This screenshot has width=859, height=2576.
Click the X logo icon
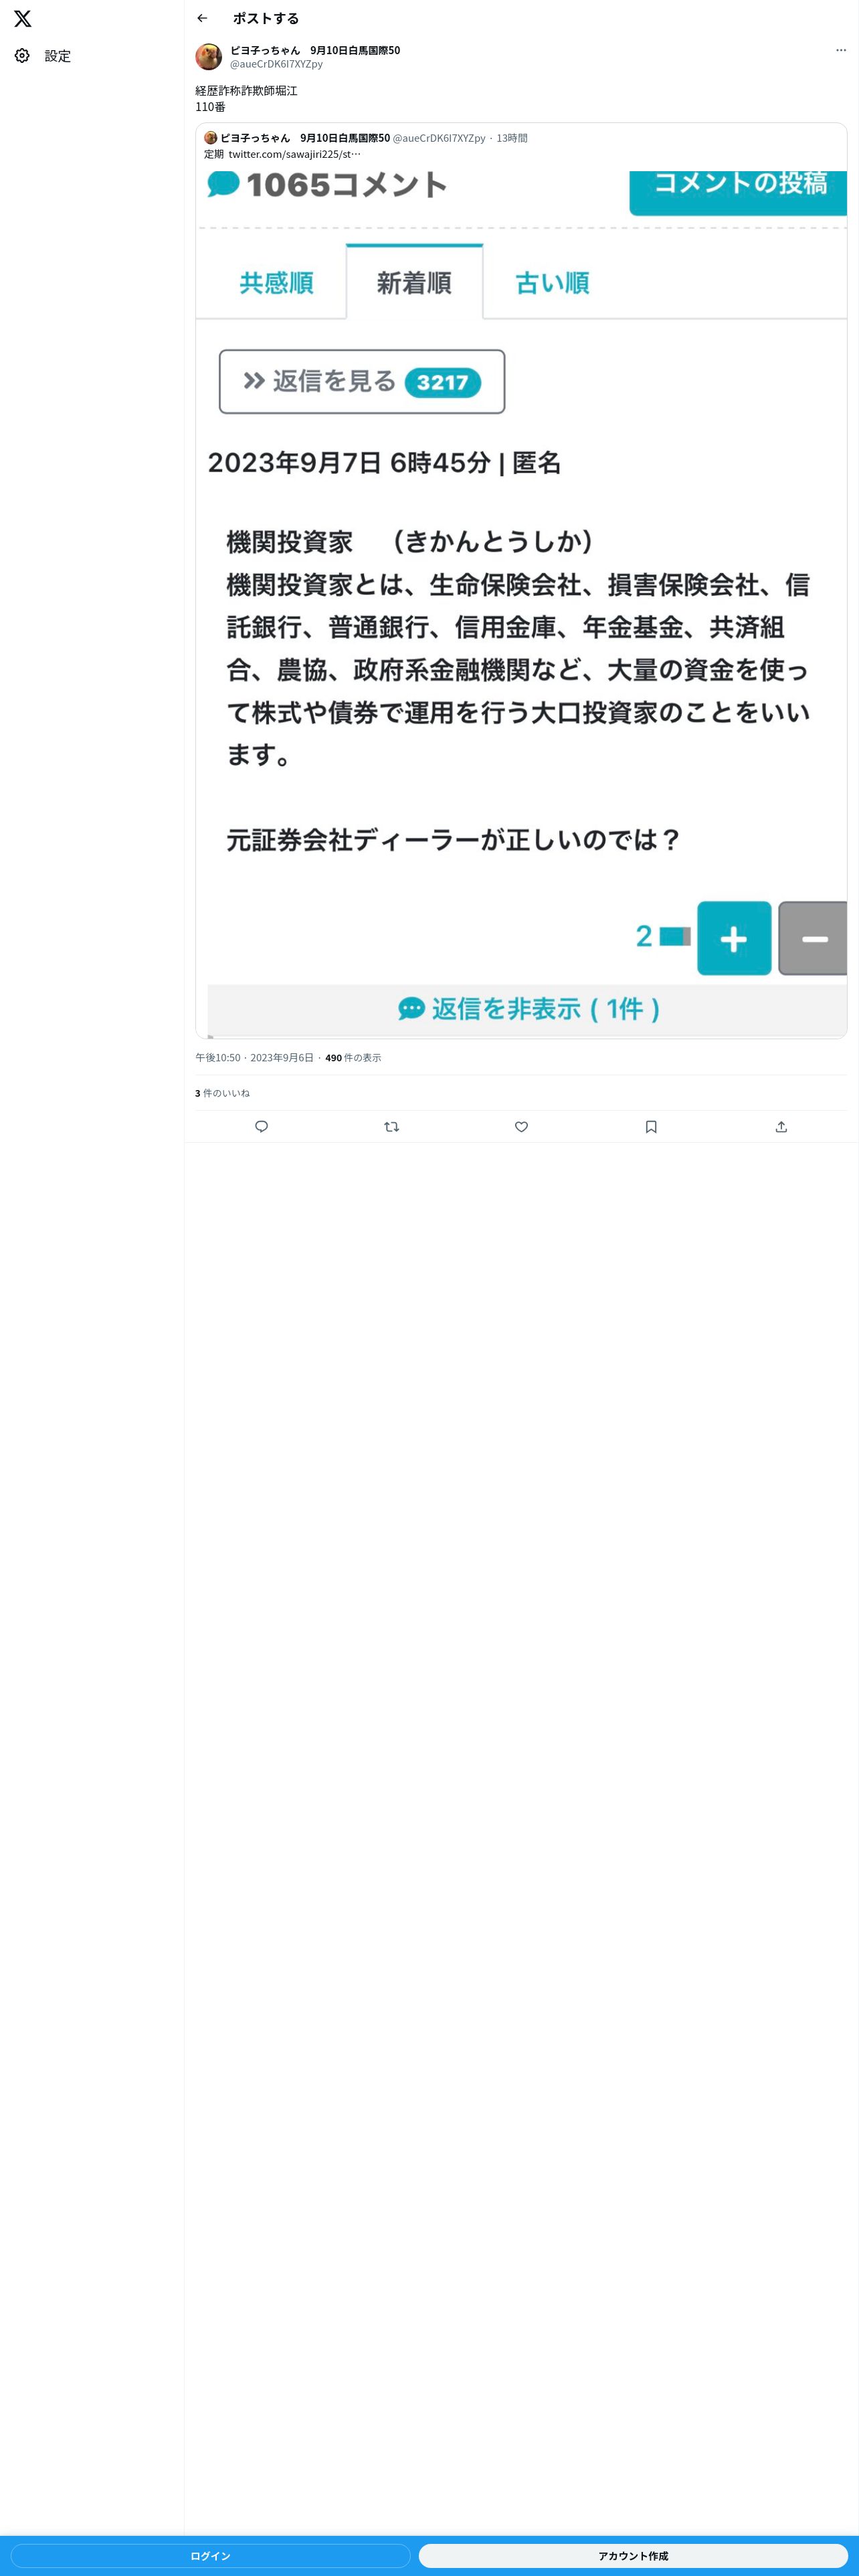23,18
